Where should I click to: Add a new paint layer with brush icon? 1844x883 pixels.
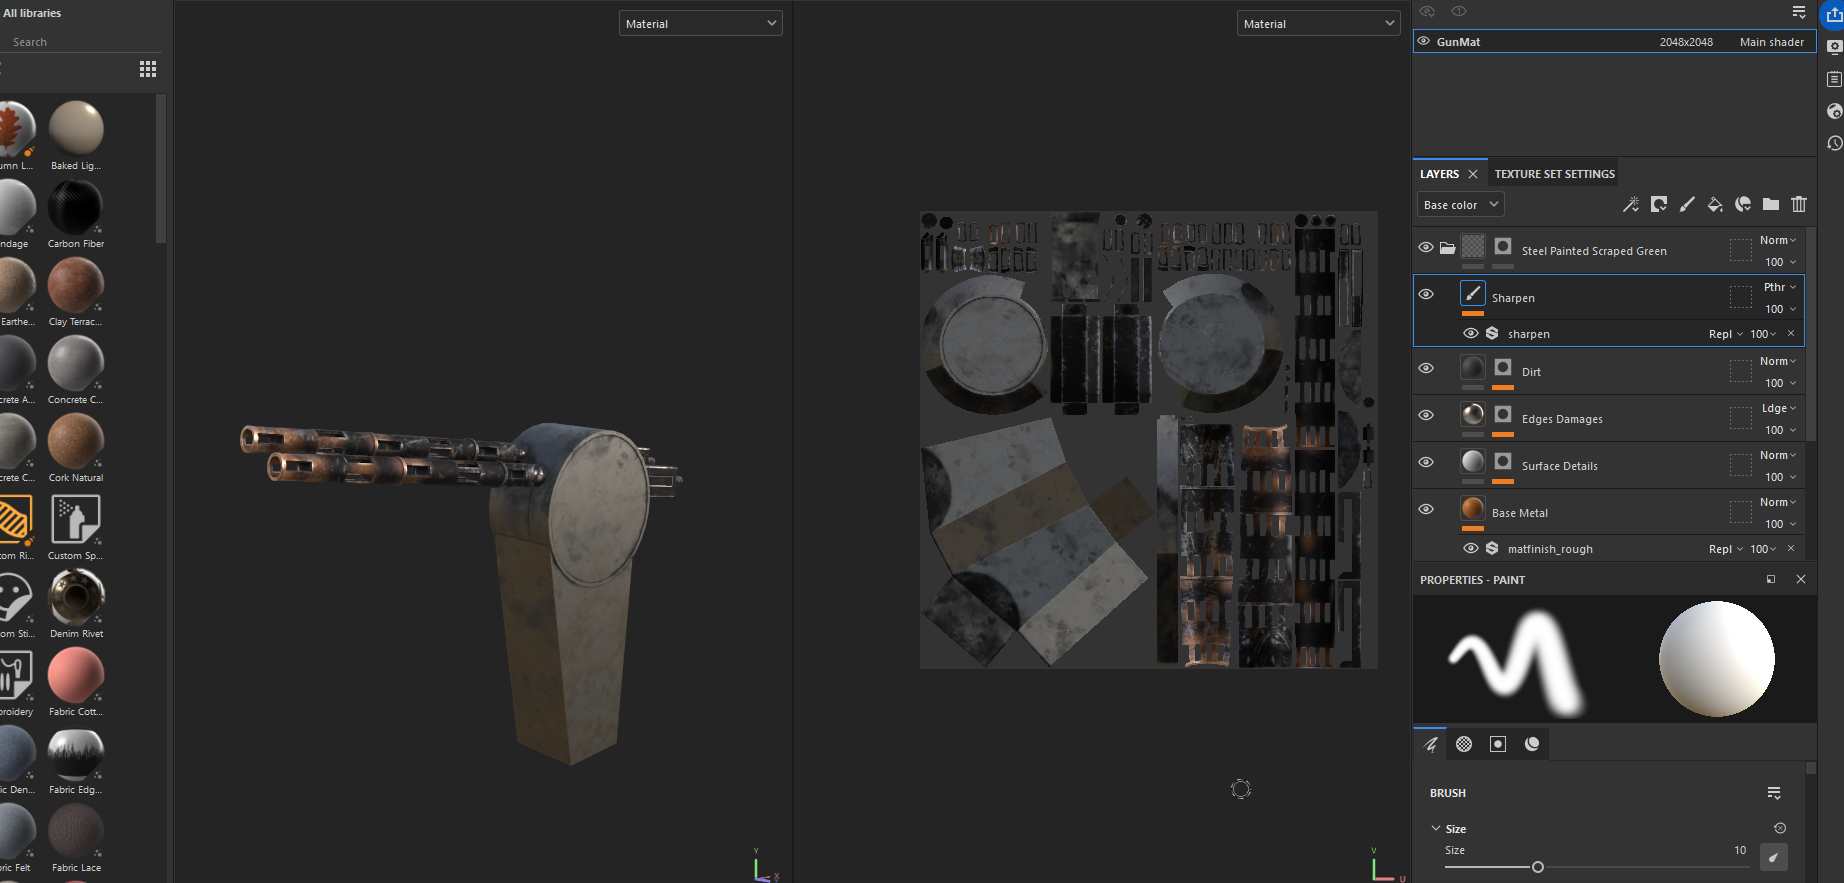[1687, 205]
